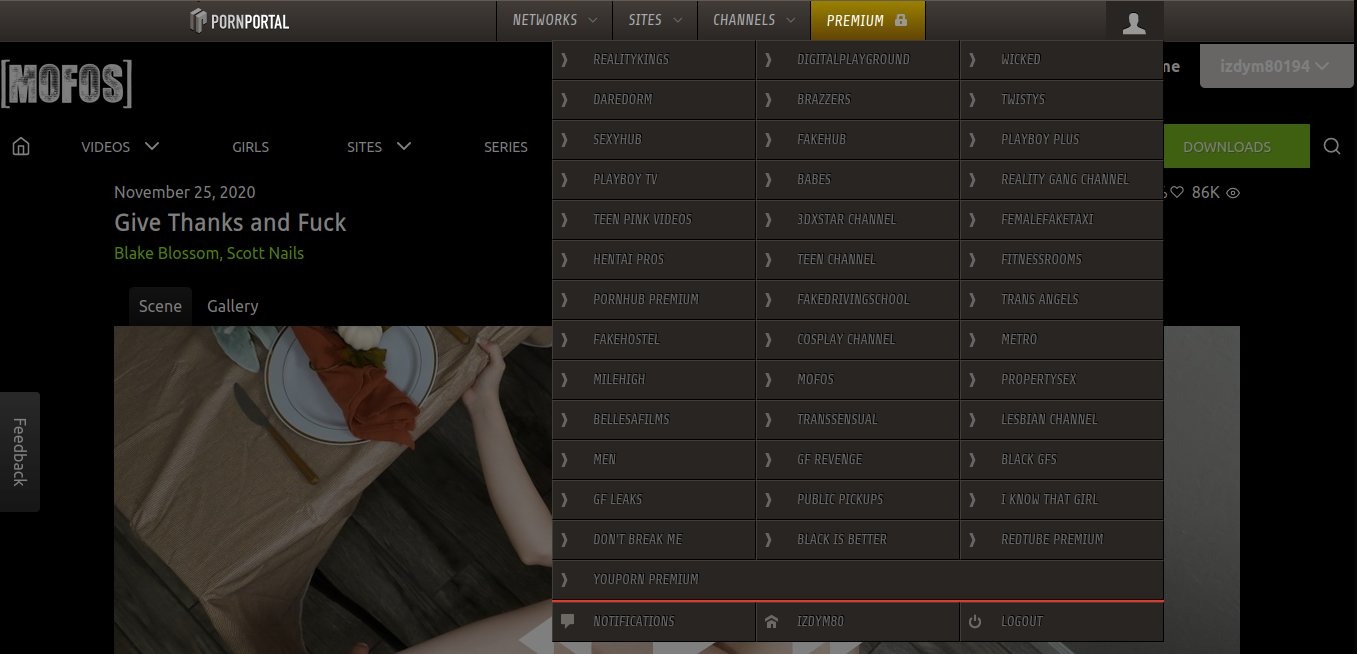Choose FakeHostel entry
Image resolution: width=1357 pixels, height=654 pixels.
click(x=654, y=339)
